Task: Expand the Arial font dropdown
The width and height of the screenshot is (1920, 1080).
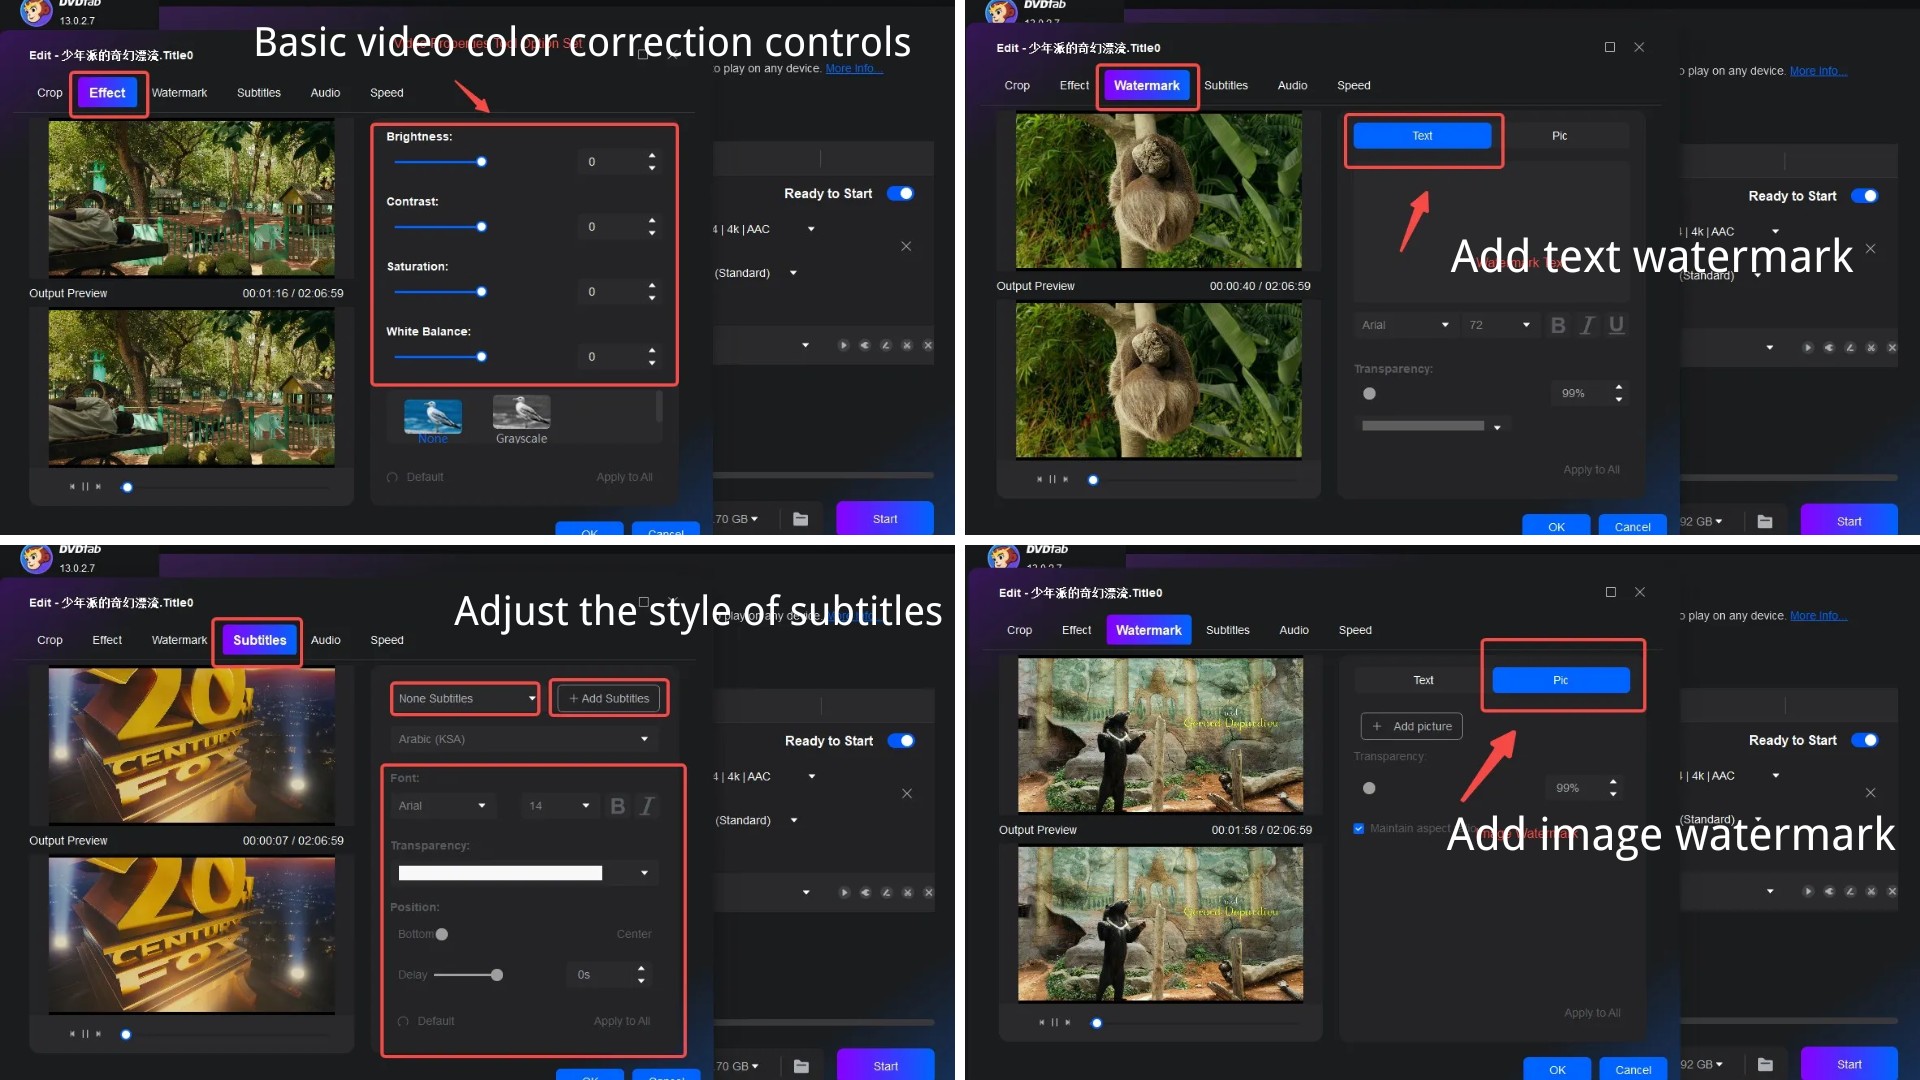Action: [1405, 325]
